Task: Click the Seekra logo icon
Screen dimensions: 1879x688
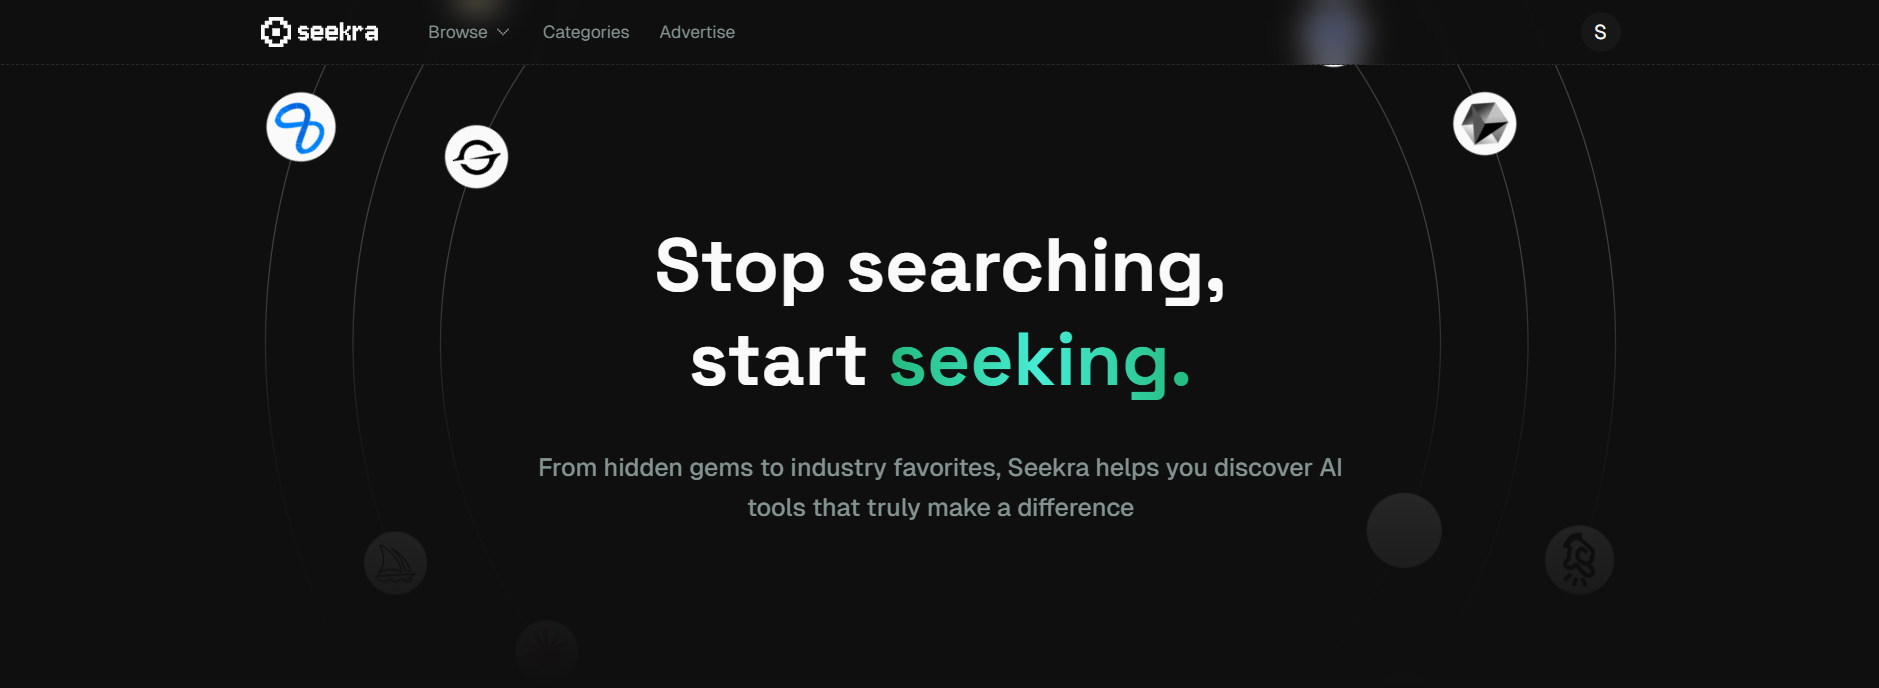Action: point(274,31)
